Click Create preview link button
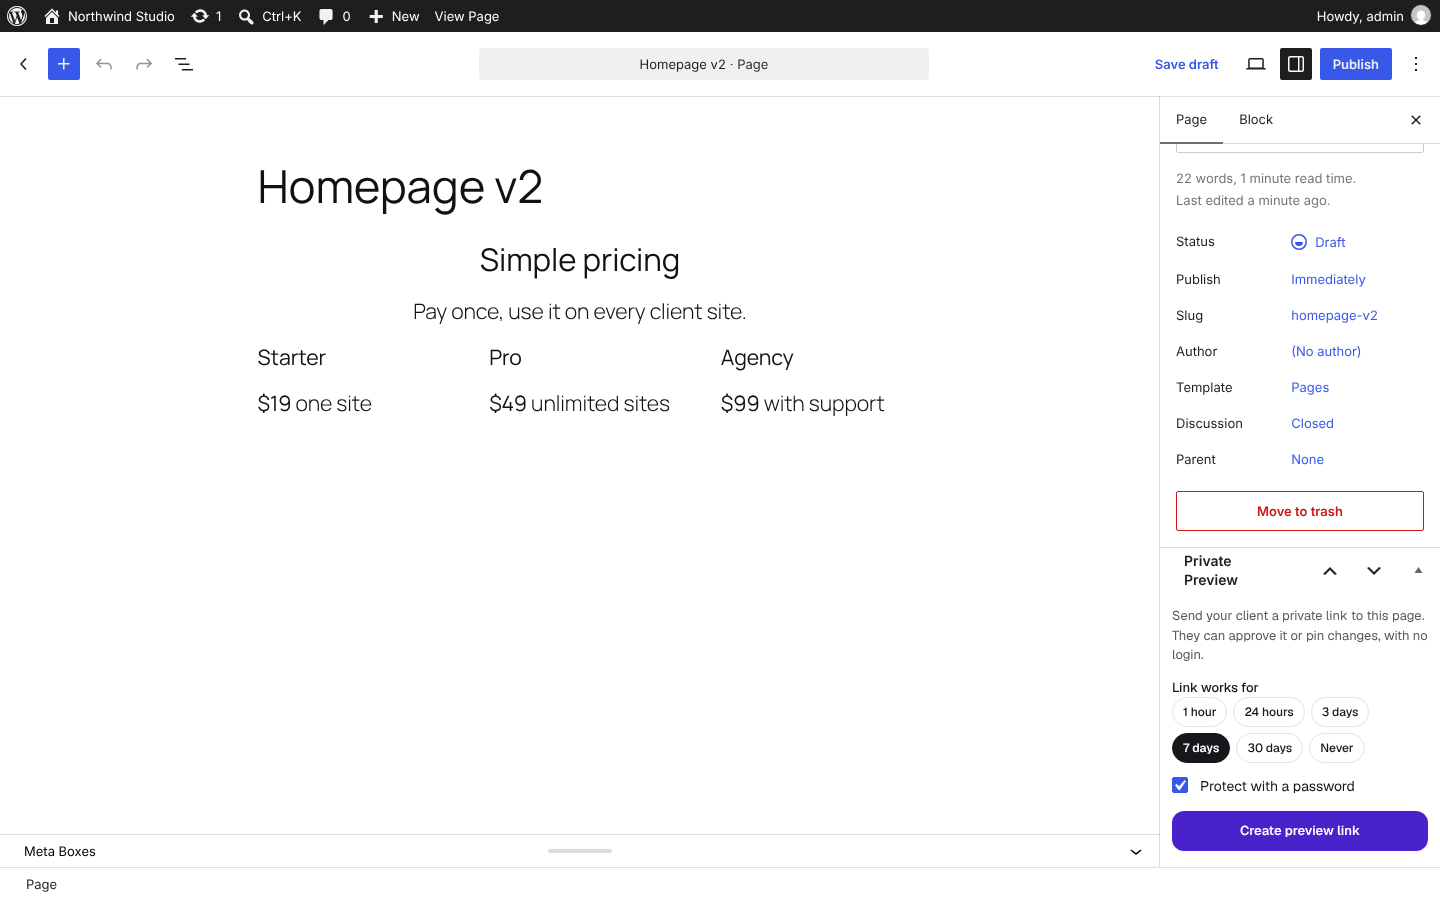 pos(1300,831)
